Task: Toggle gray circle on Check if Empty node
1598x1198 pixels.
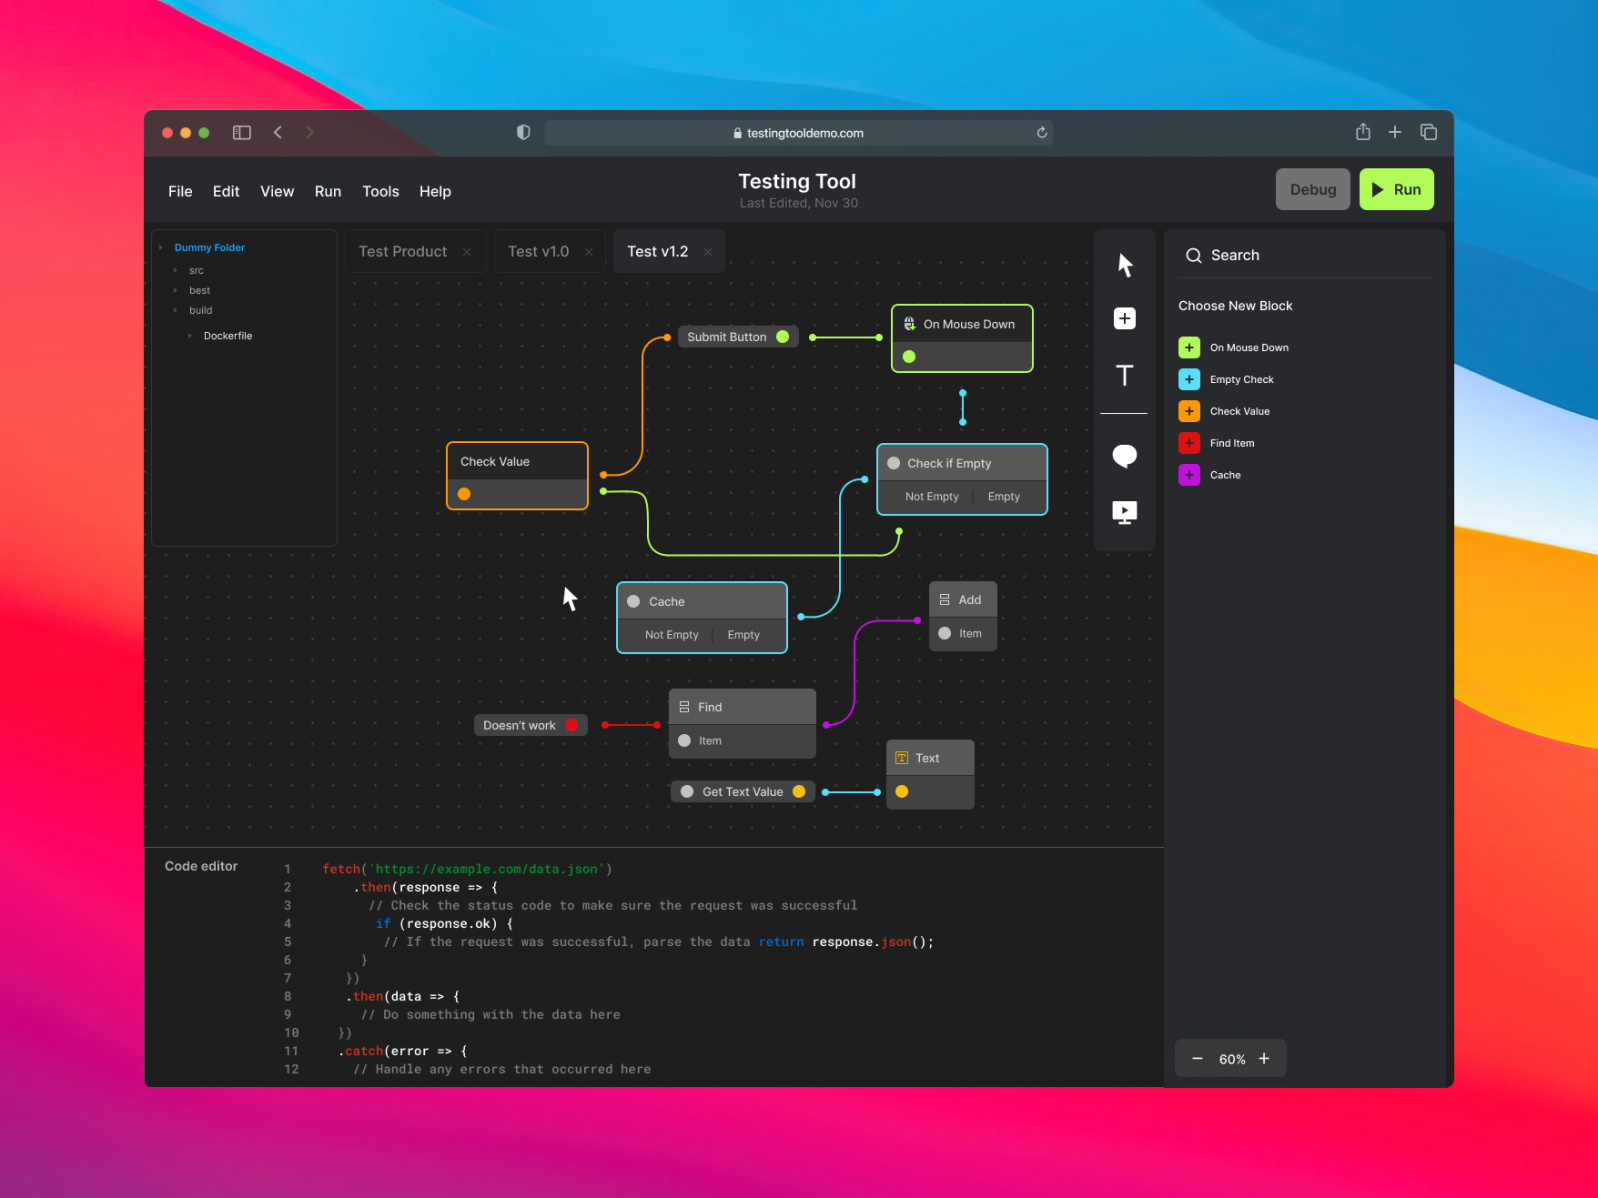Action: tap(894, 463)
